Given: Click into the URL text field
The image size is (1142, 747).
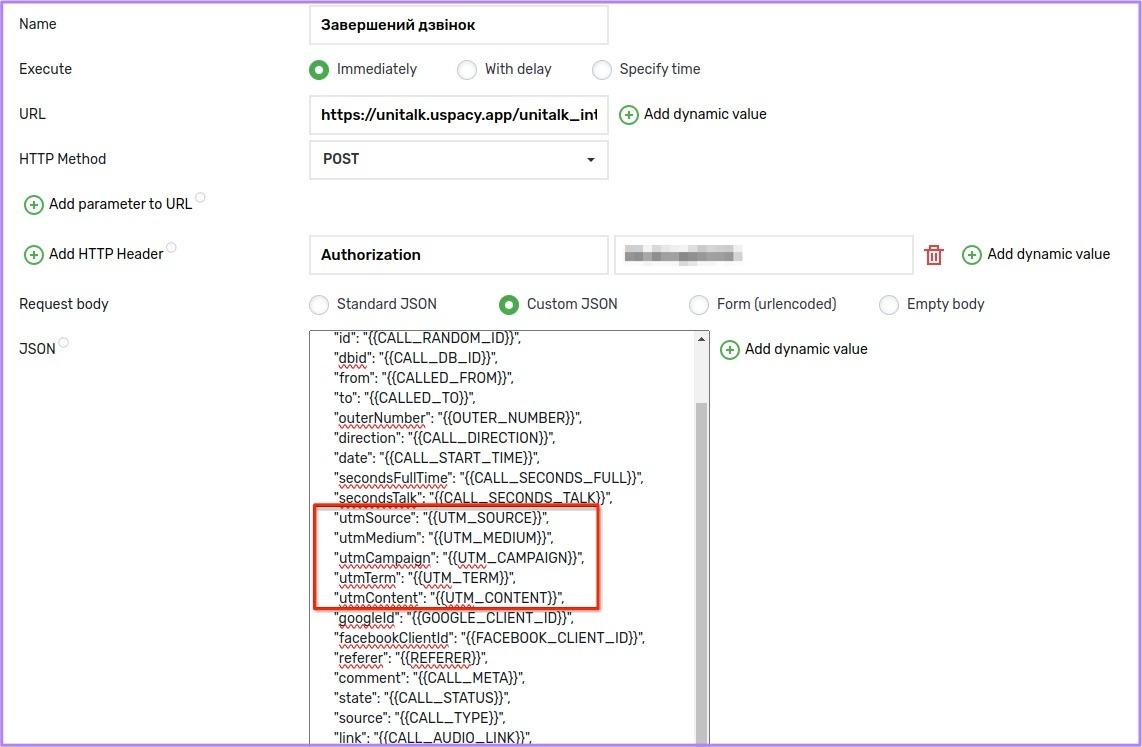Looking at the screenshot, I should click(x=458, y=115).
